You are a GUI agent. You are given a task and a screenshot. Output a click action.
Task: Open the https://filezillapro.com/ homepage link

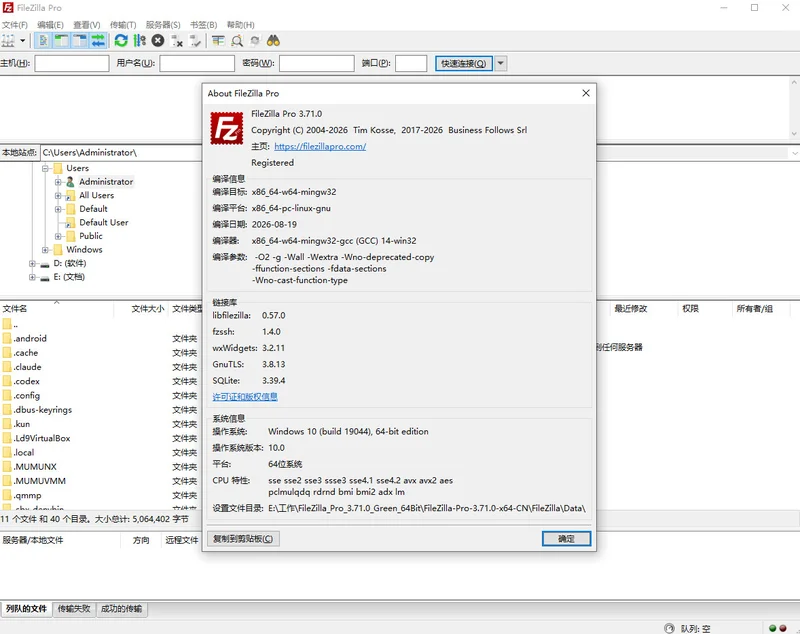point(320,146)
